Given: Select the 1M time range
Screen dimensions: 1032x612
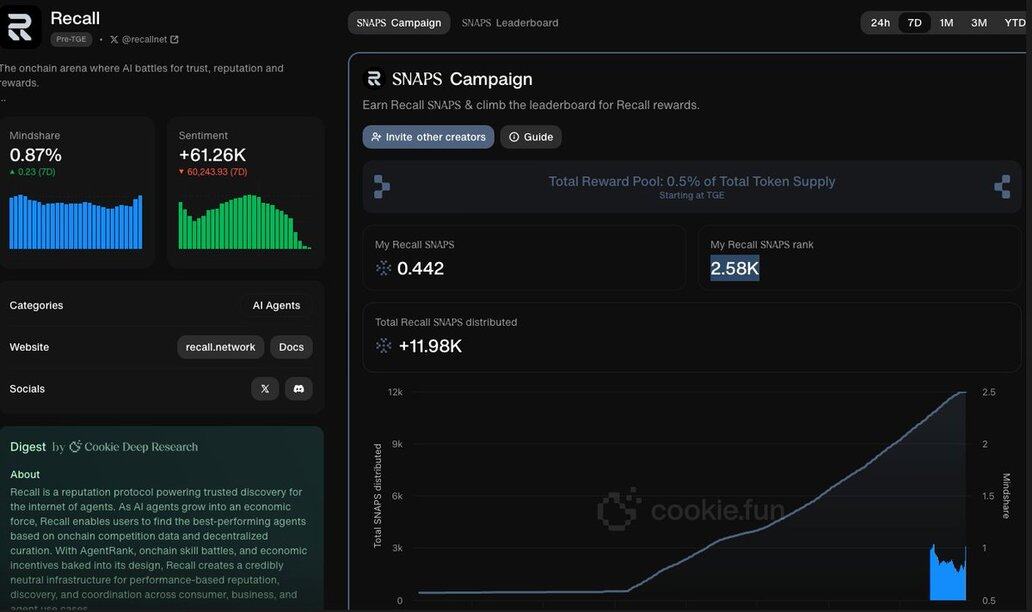Looking at the screenshot, I should pos(946,23).
